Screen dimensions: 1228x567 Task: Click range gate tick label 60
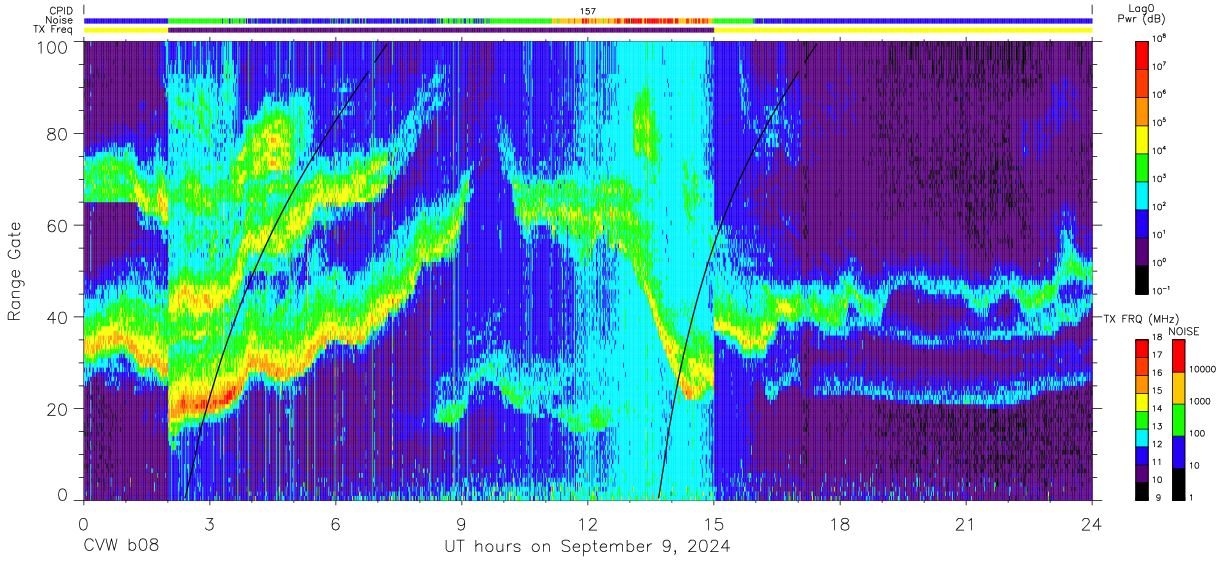59,225
